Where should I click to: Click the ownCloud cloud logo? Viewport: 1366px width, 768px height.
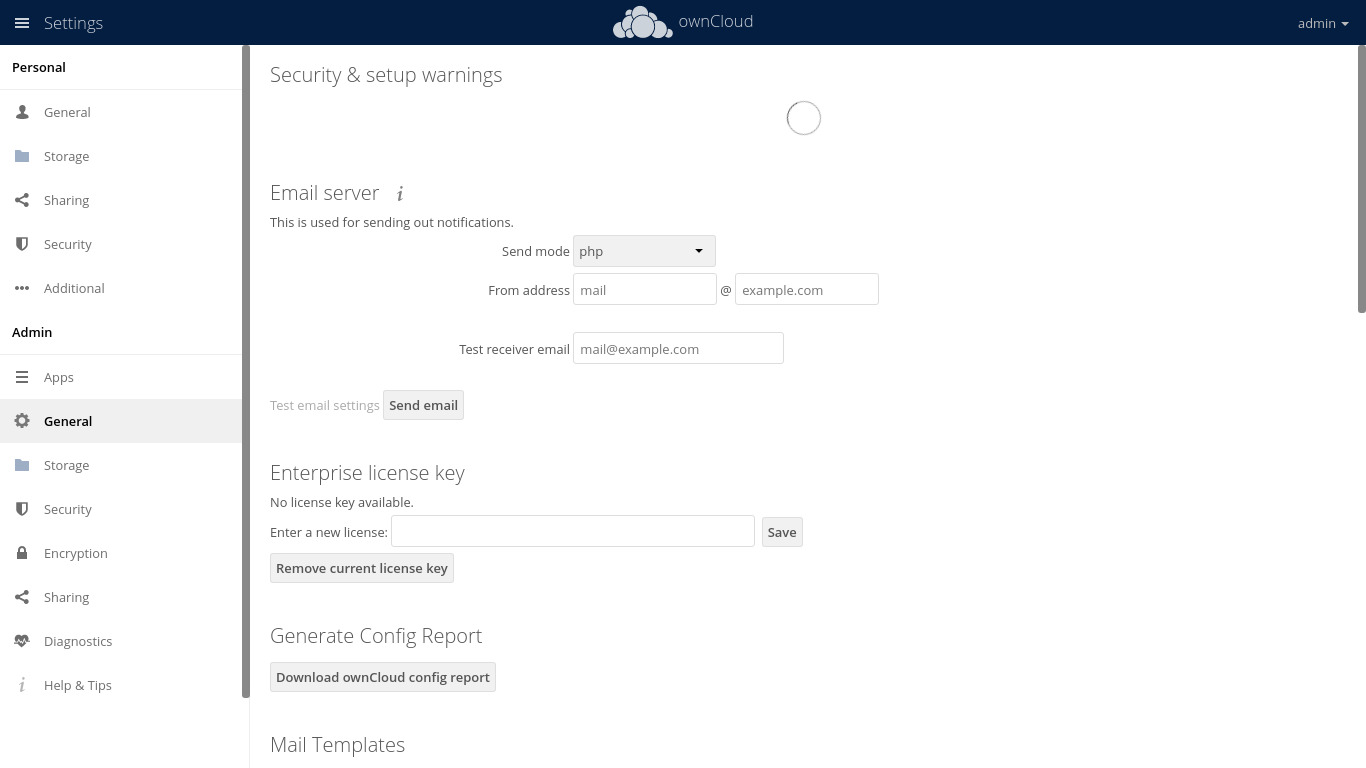[642, 23]
